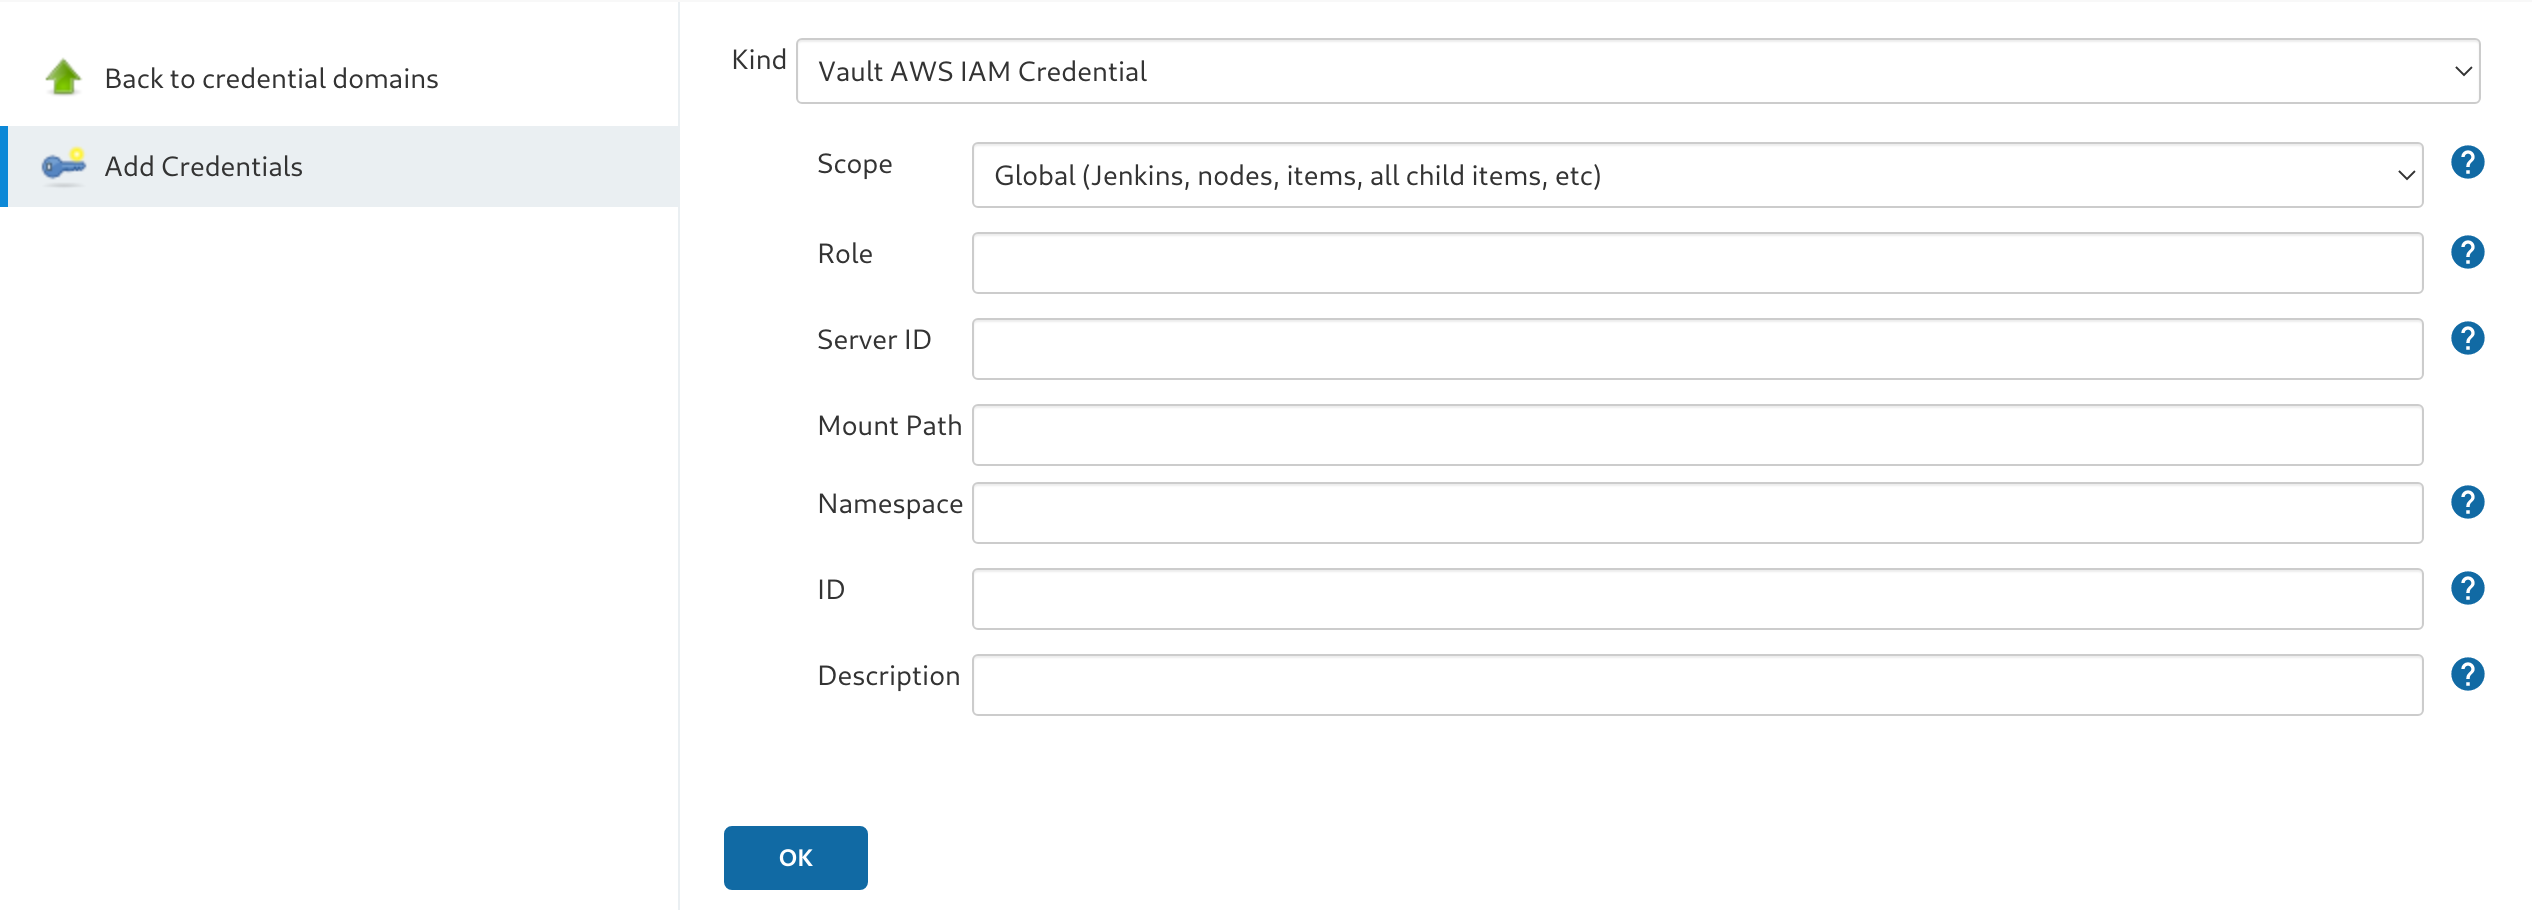Click into the Mount Path field
This screenshot has height=910, width=2532.
(x=1697, y=435)
